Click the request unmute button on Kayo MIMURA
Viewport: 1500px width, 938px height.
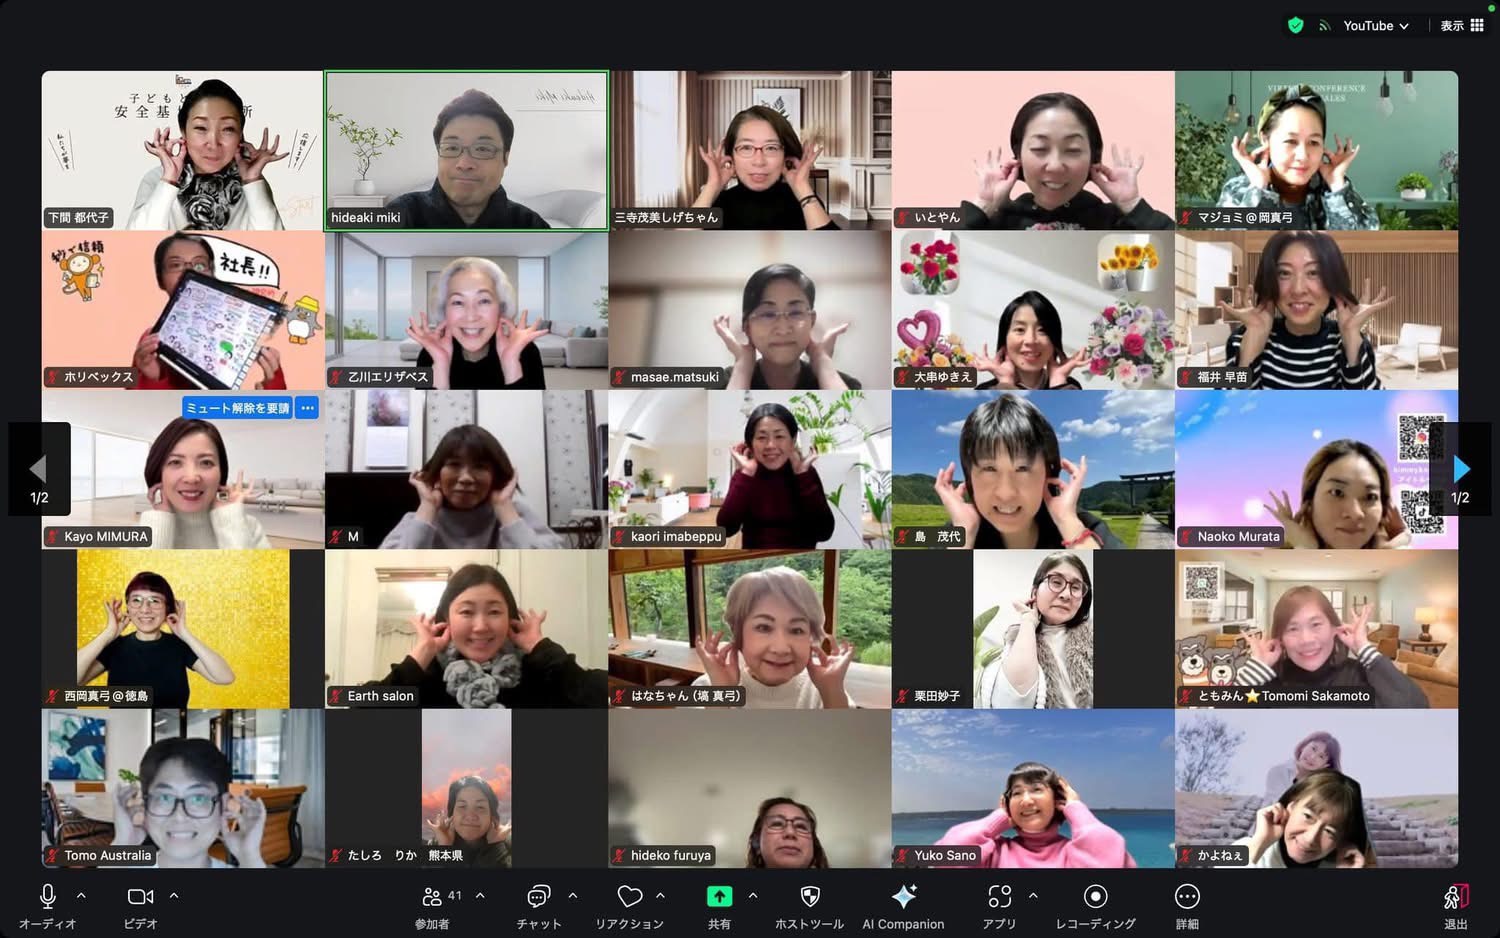tap(238, 408)
